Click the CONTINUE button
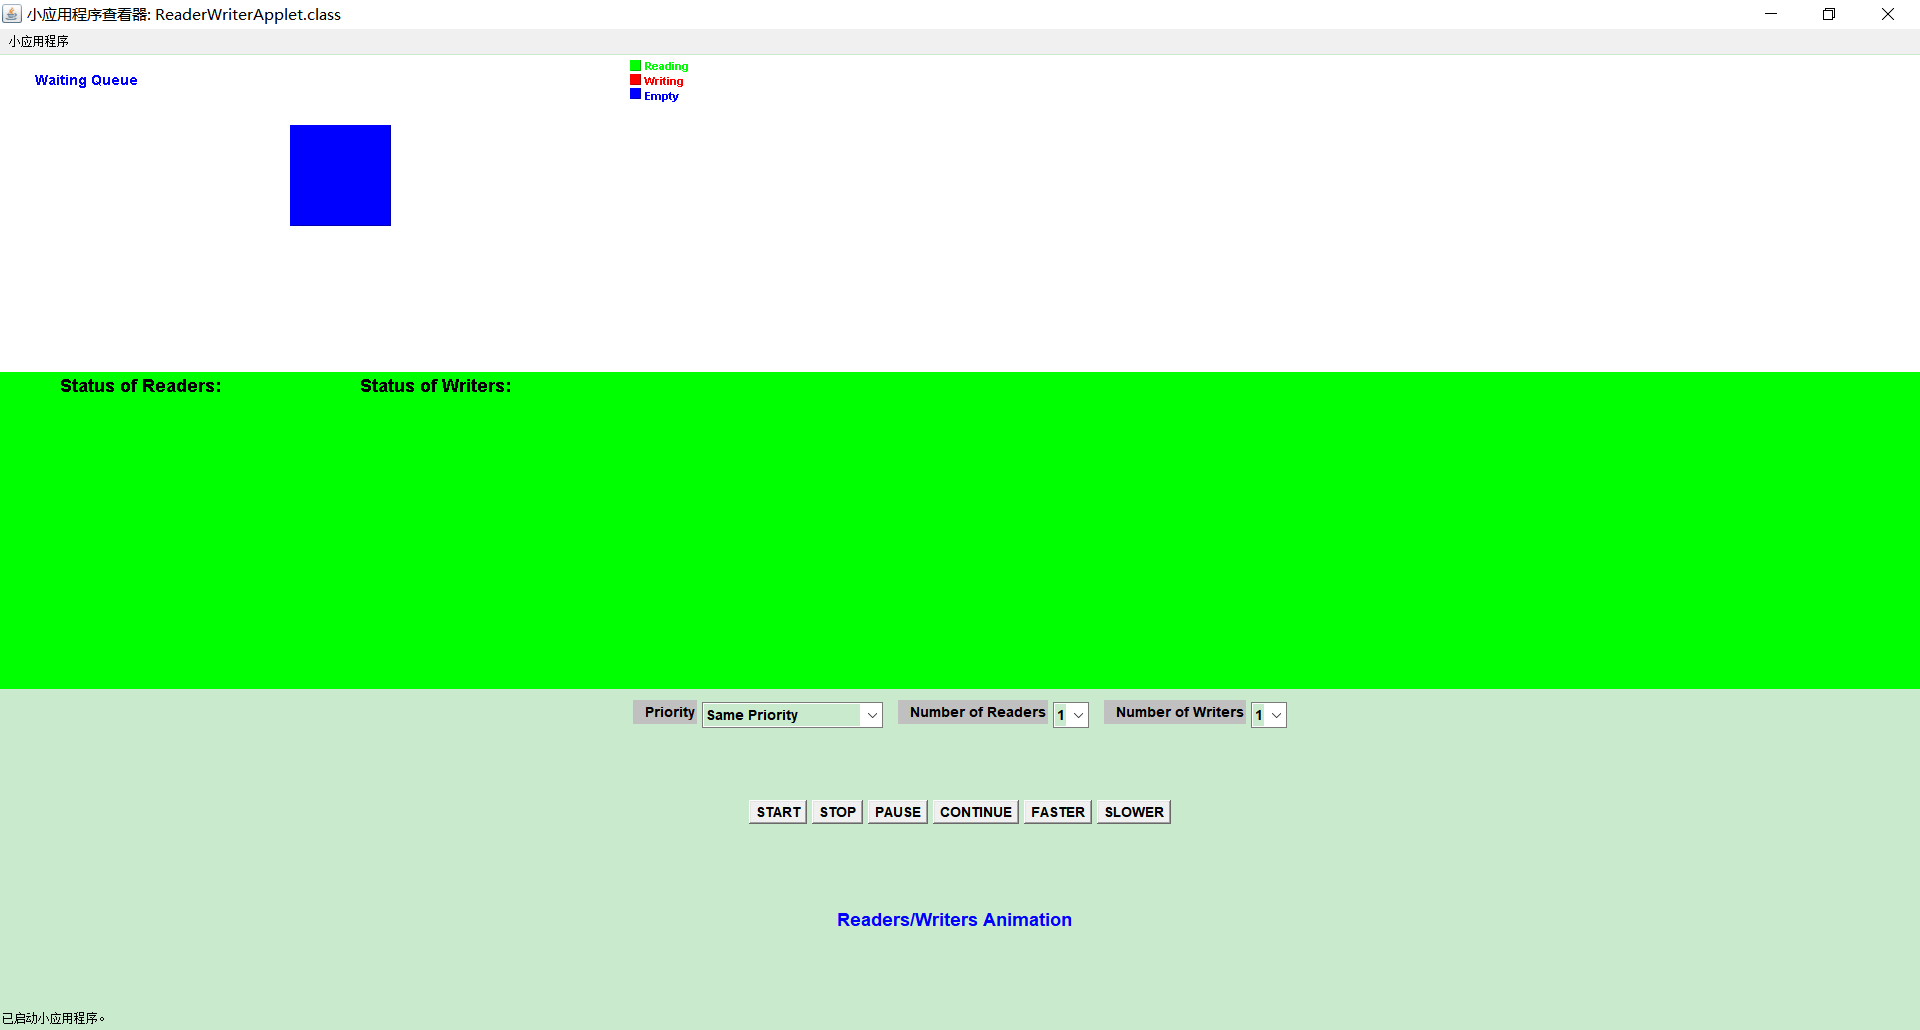Viewport: 1920px width, 1030px height. (x=976, y=812)
